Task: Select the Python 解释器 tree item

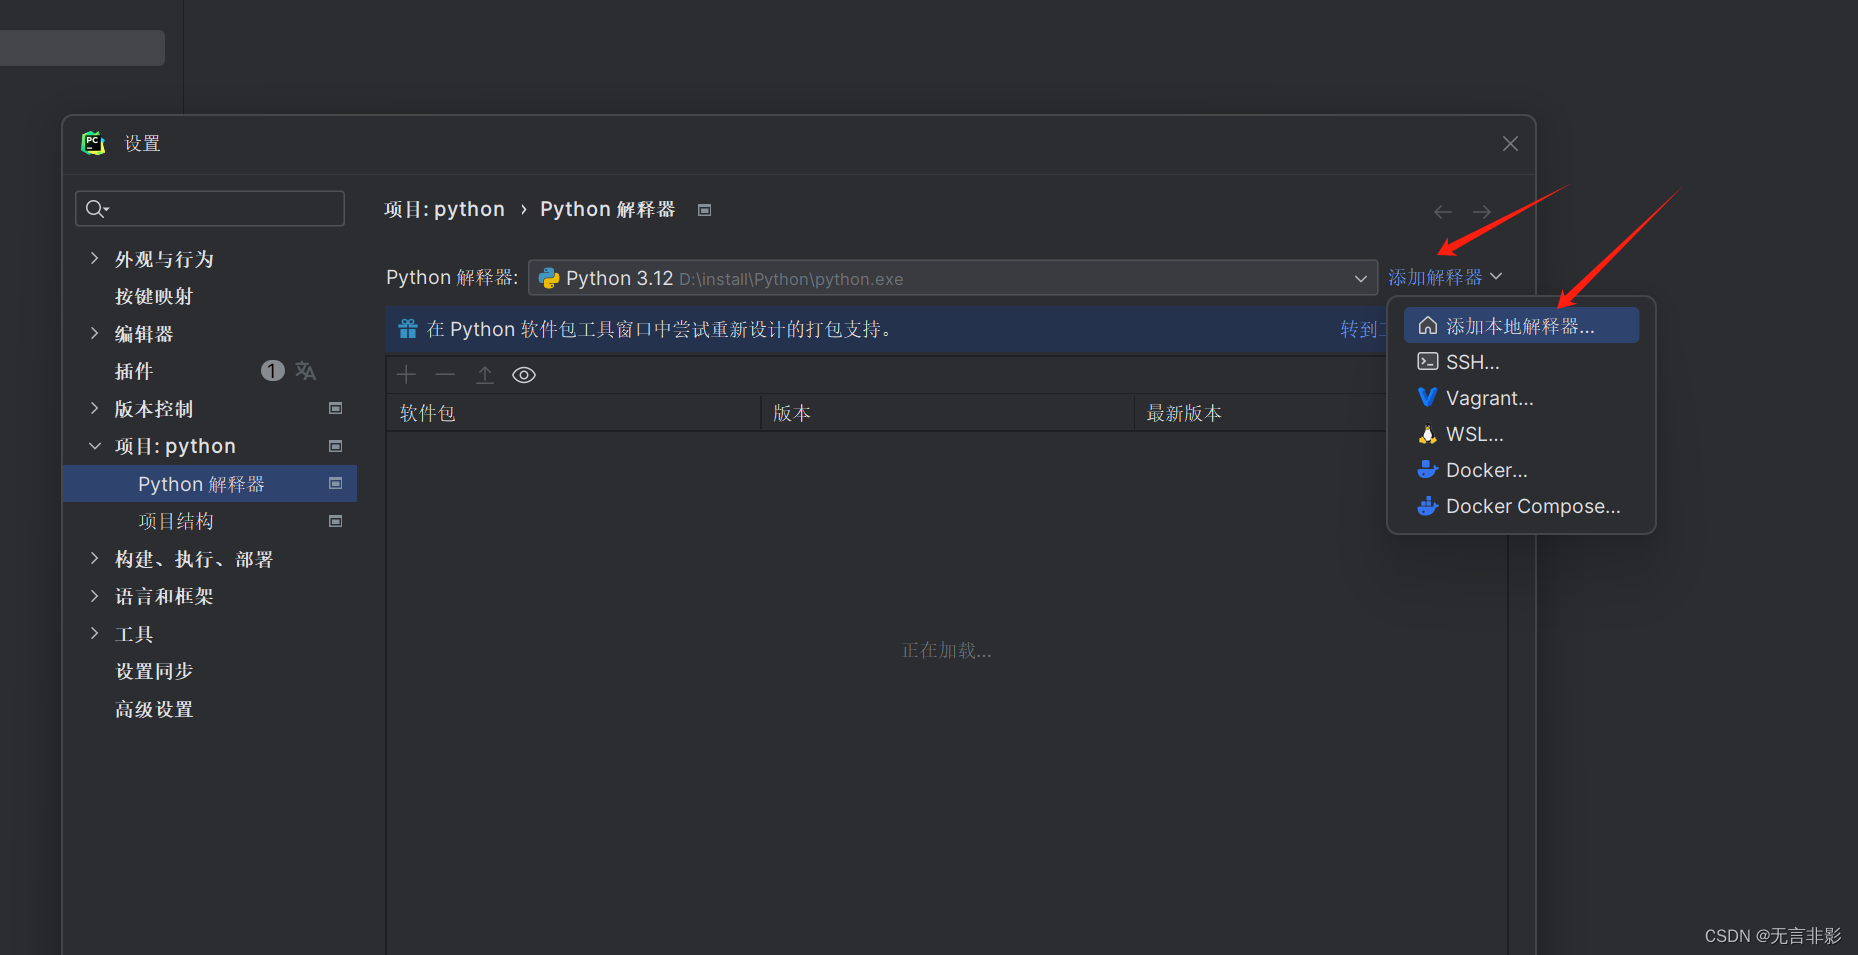Action: tap(210, 483)
